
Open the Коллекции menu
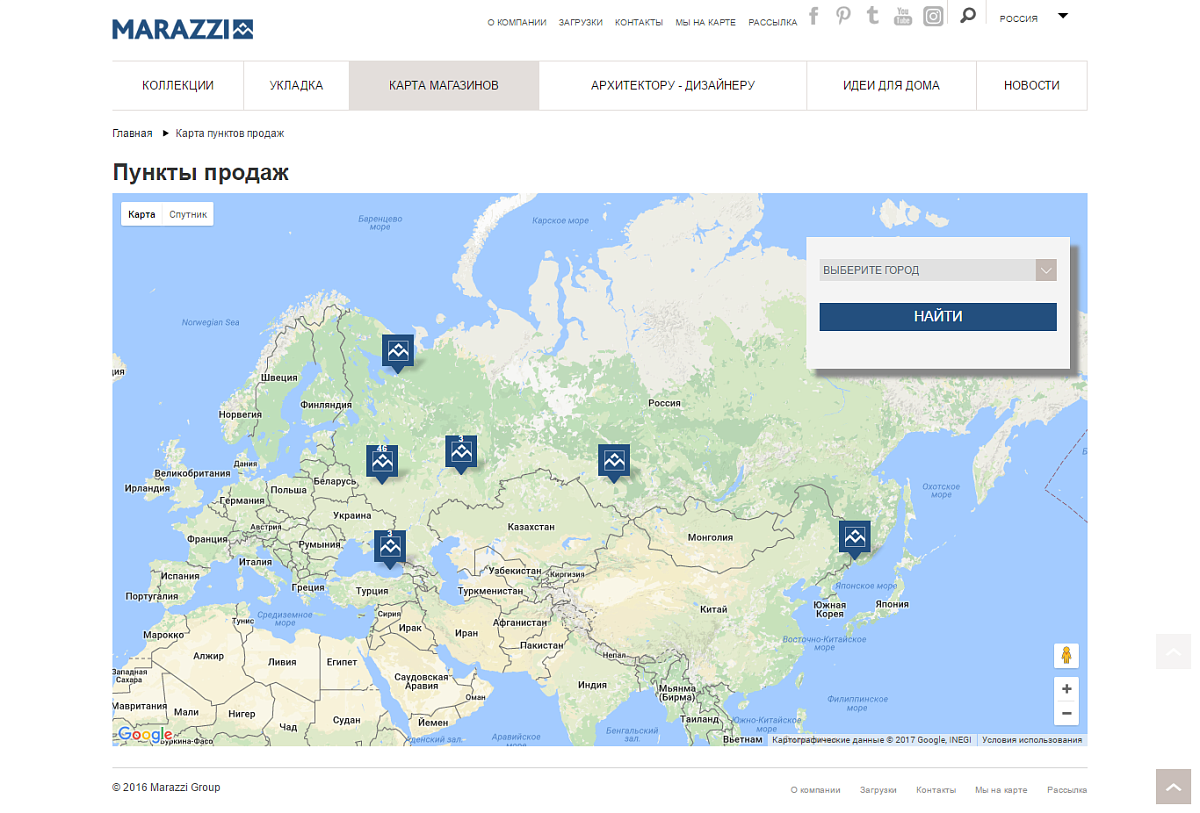(x=178, y=85)
